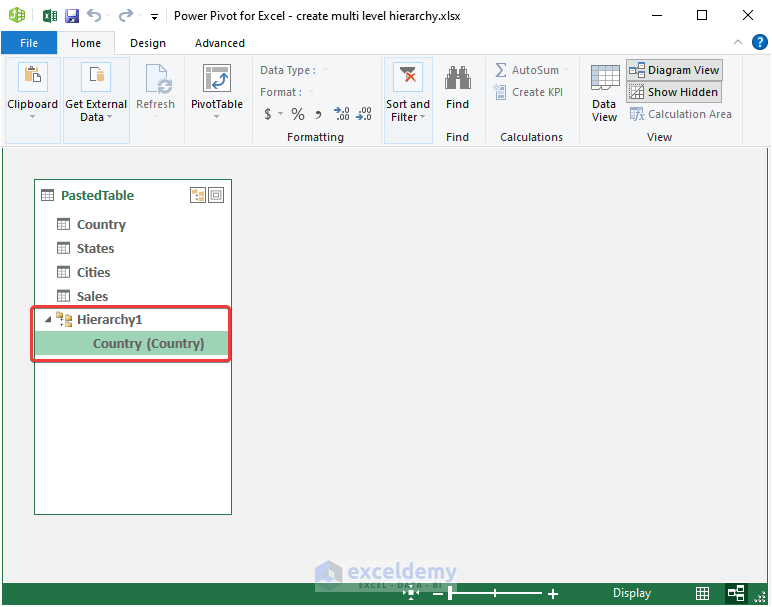
Task: Grab the window resize grip corner
Action: tap(761, 596)
